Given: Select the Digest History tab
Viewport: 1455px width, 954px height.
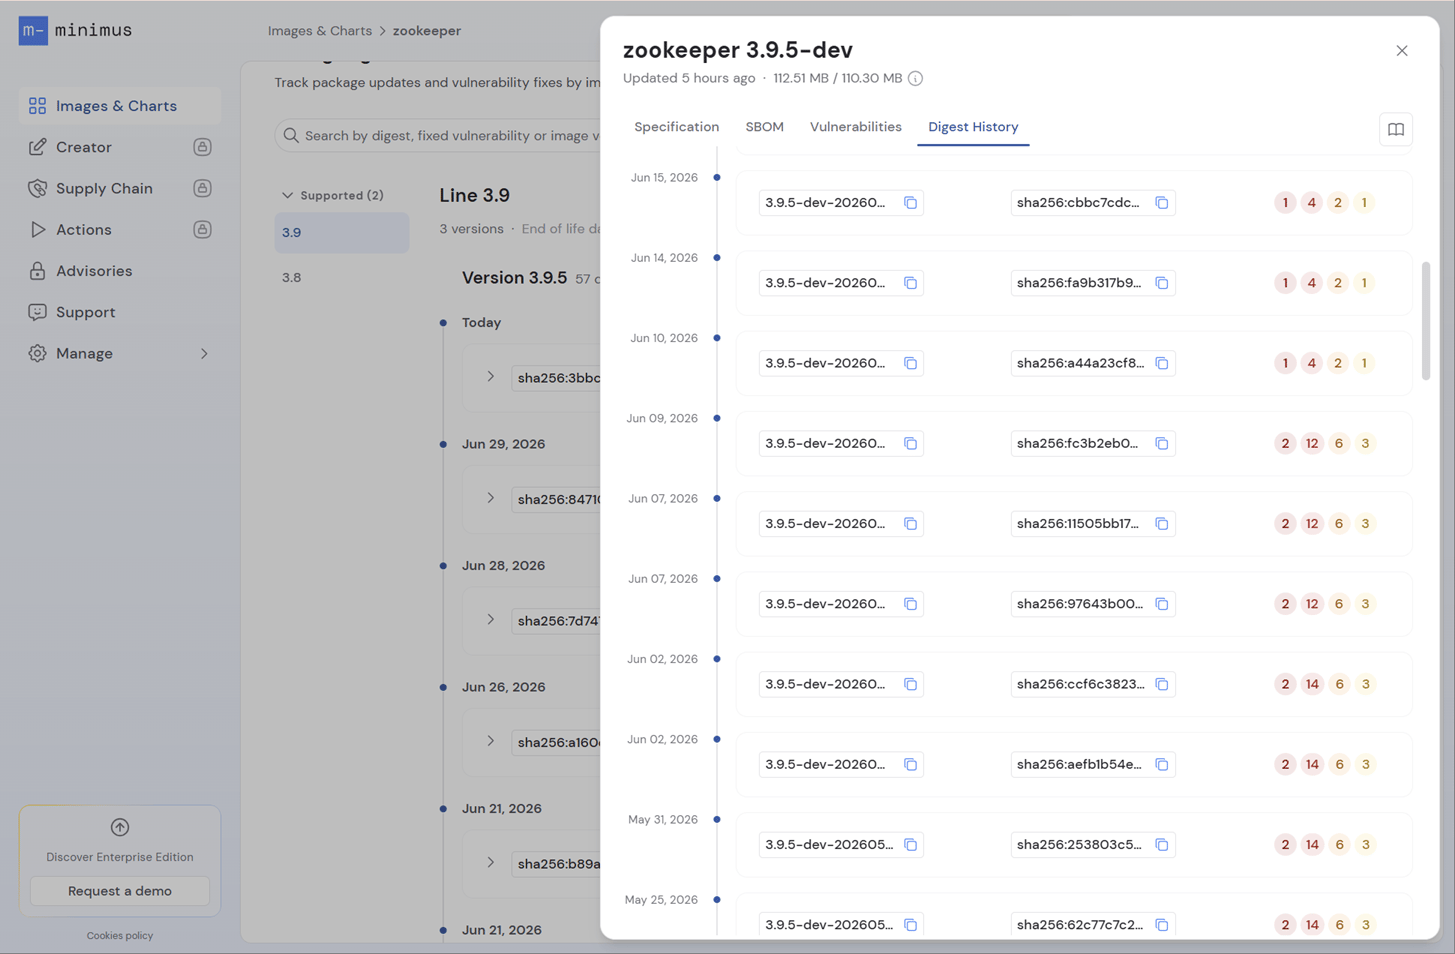Looking at the screenshot, I should (x=973, y=127).
